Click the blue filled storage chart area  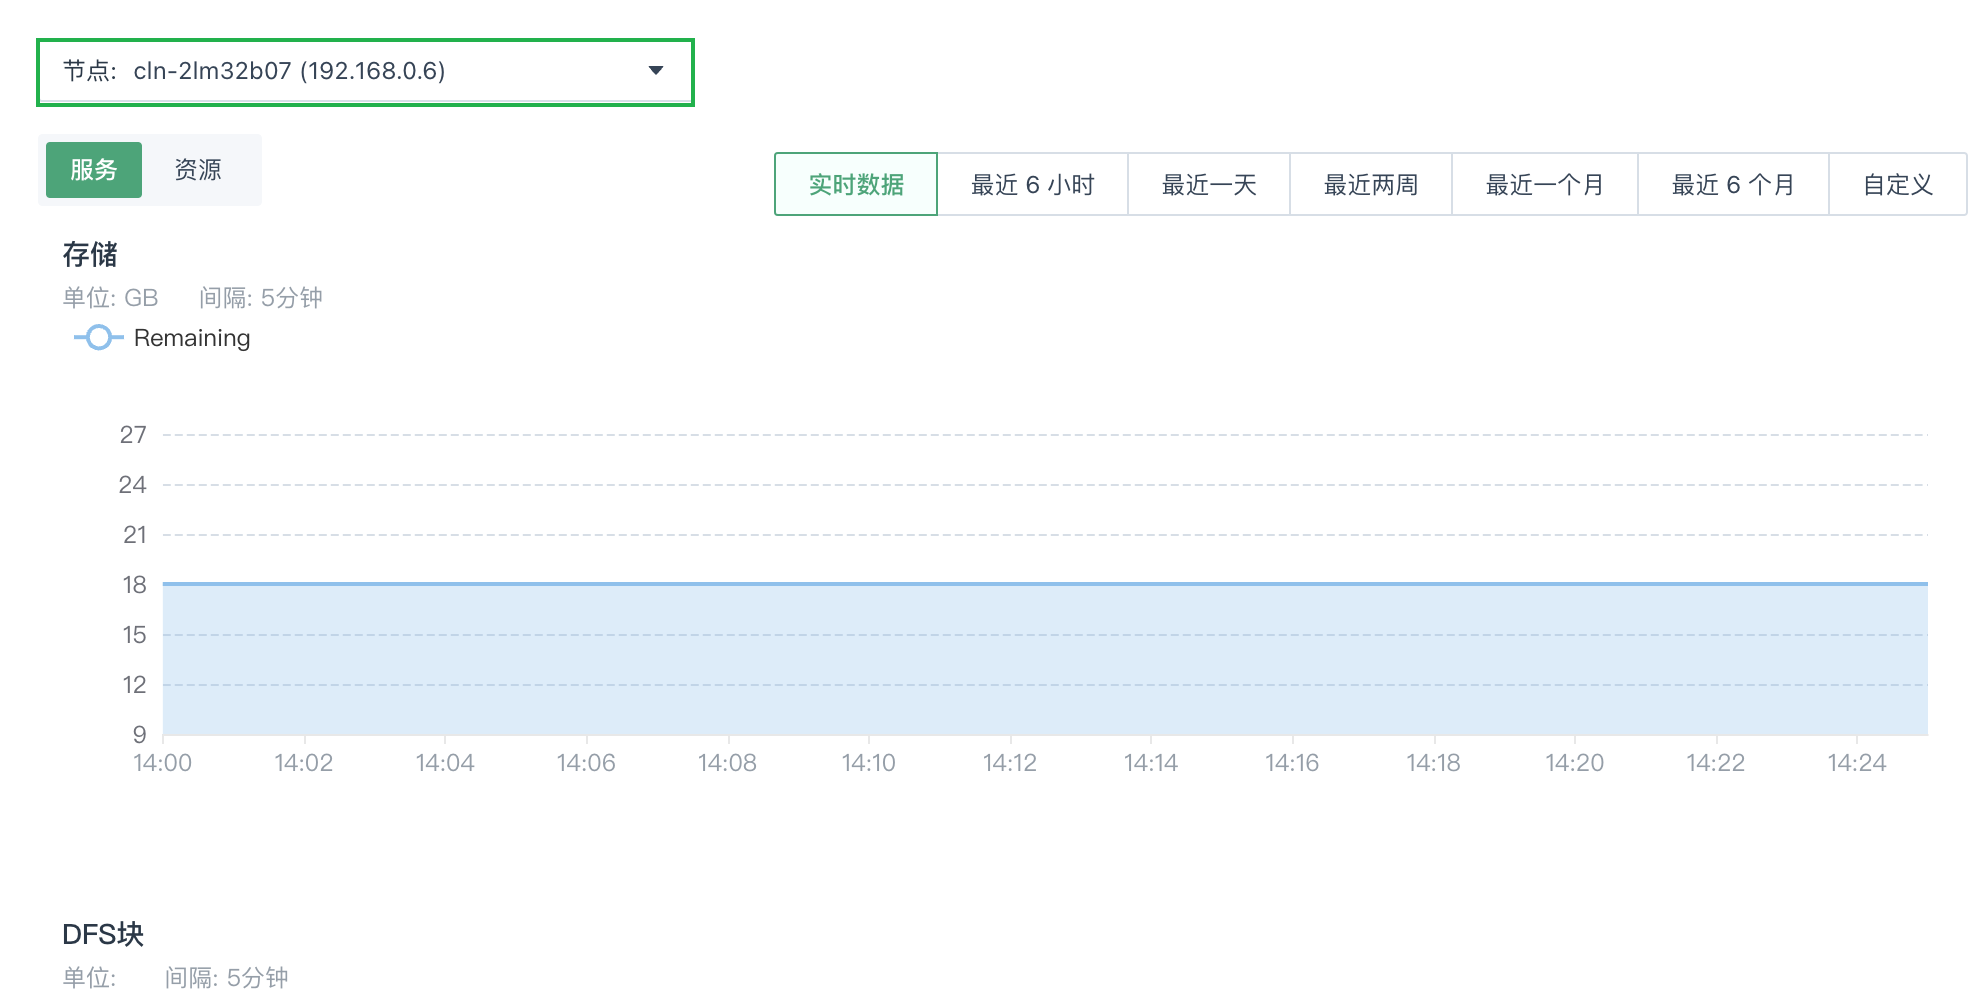tap(1045, 660)
